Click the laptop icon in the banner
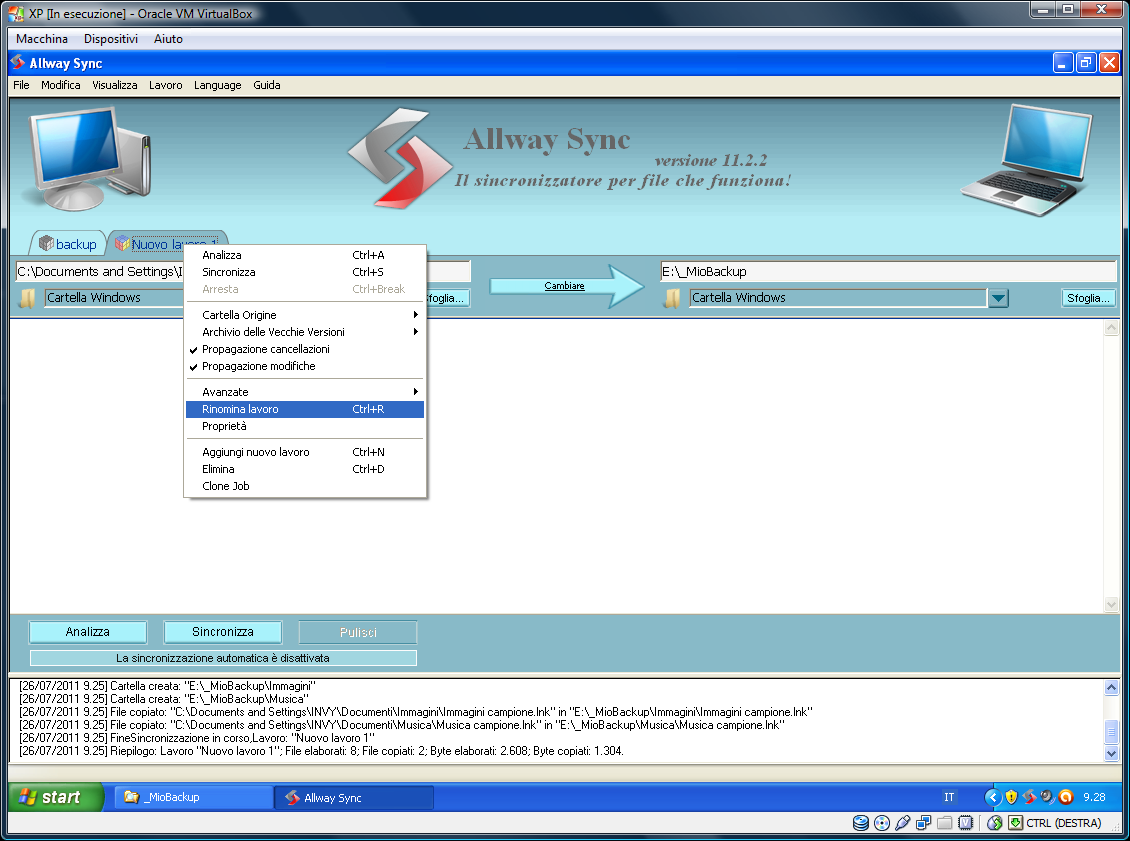This screenshot has width=1130, height=841. tap(1027, 160)
